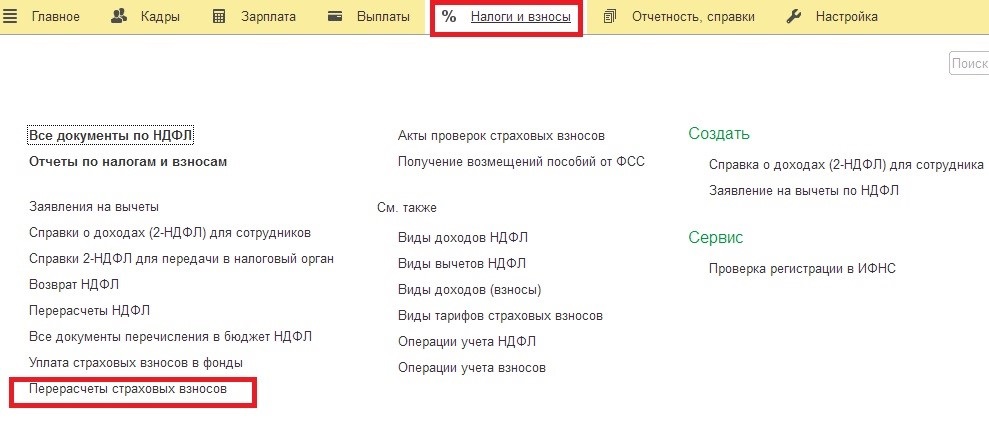989x422 pixels.
Task: Open Справки 2-НДФЛ для передачи в налоговый орган
Action: pos(182,259)
